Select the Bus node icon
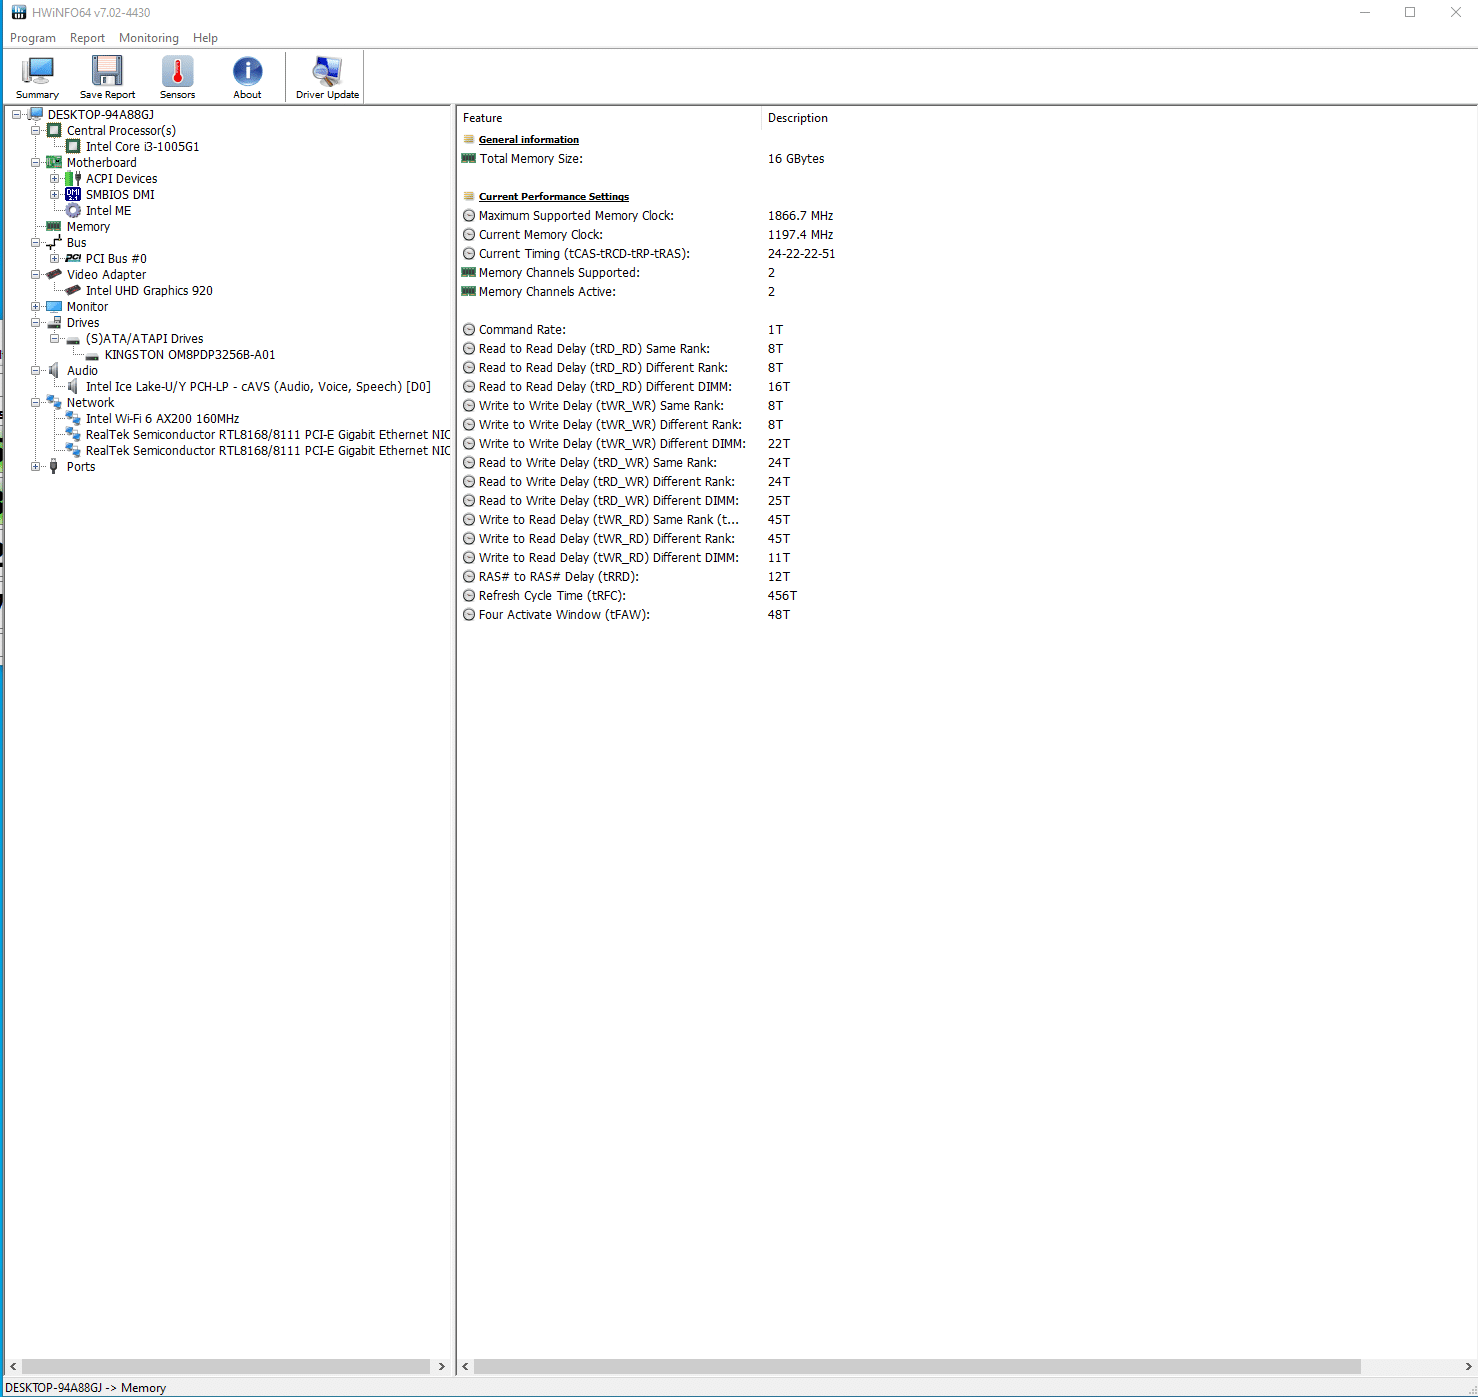 [54, 242]
